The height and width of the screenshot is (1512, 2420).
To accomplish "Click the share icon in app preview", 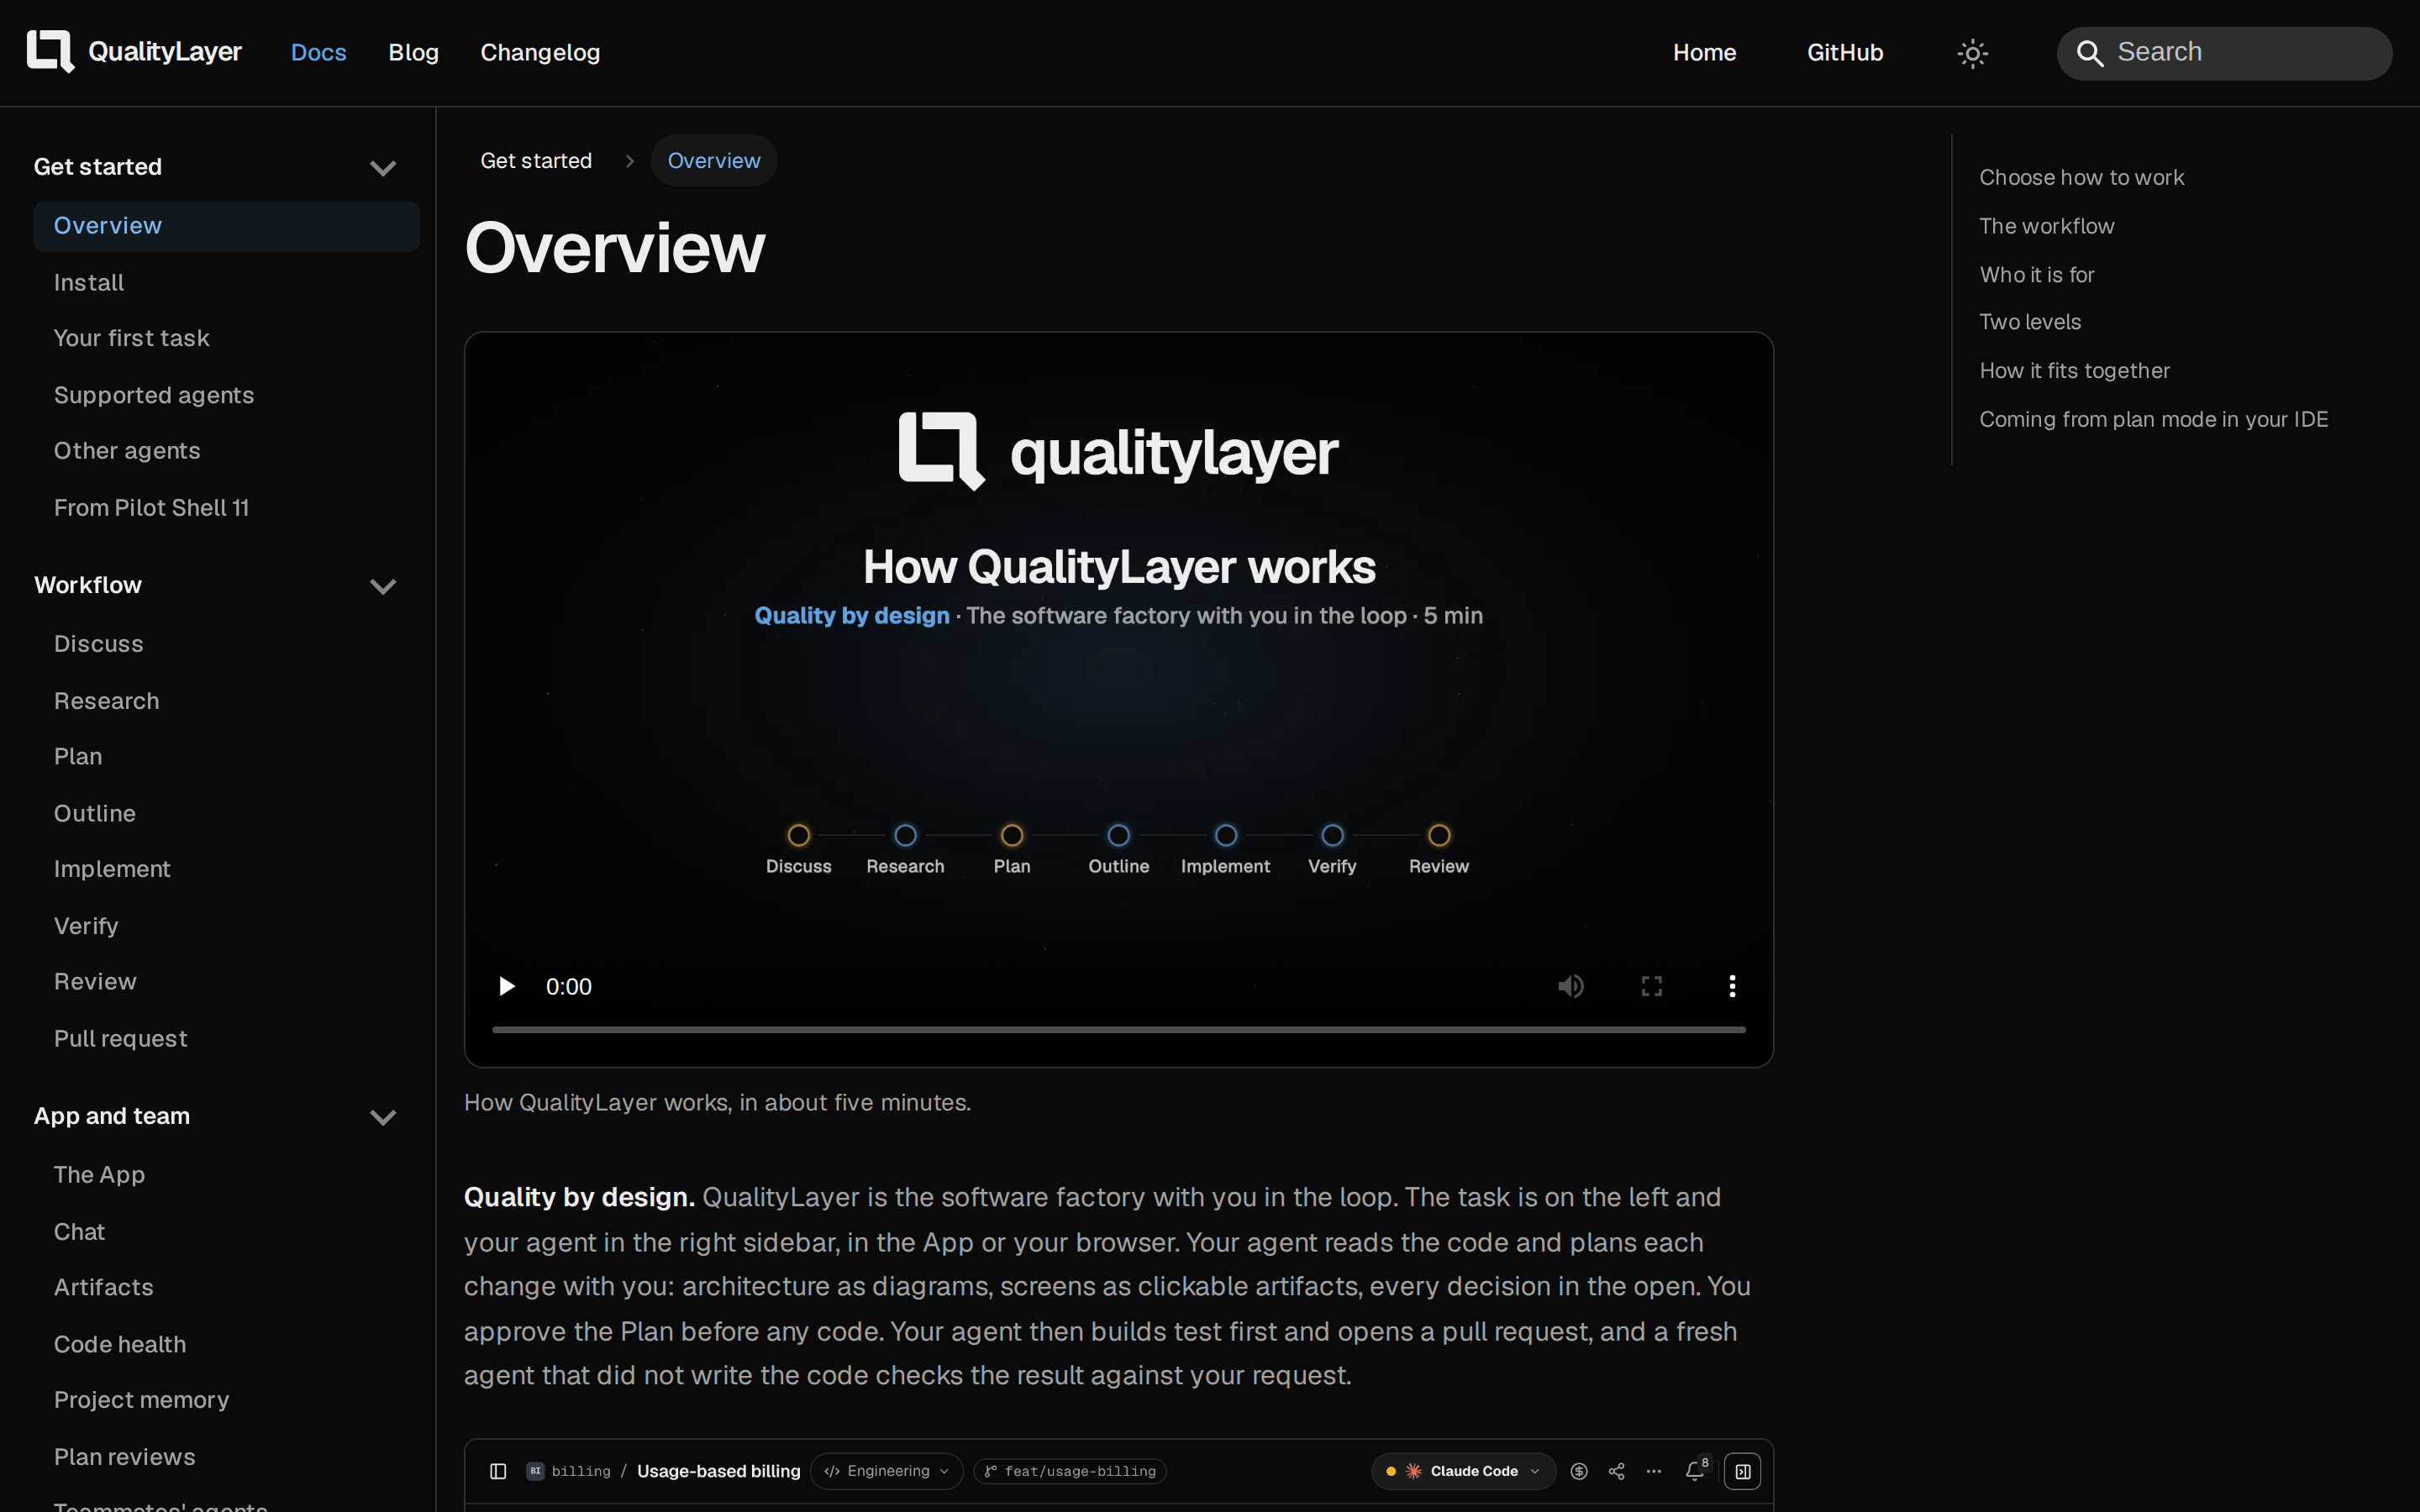I will coord(1616,1471).
